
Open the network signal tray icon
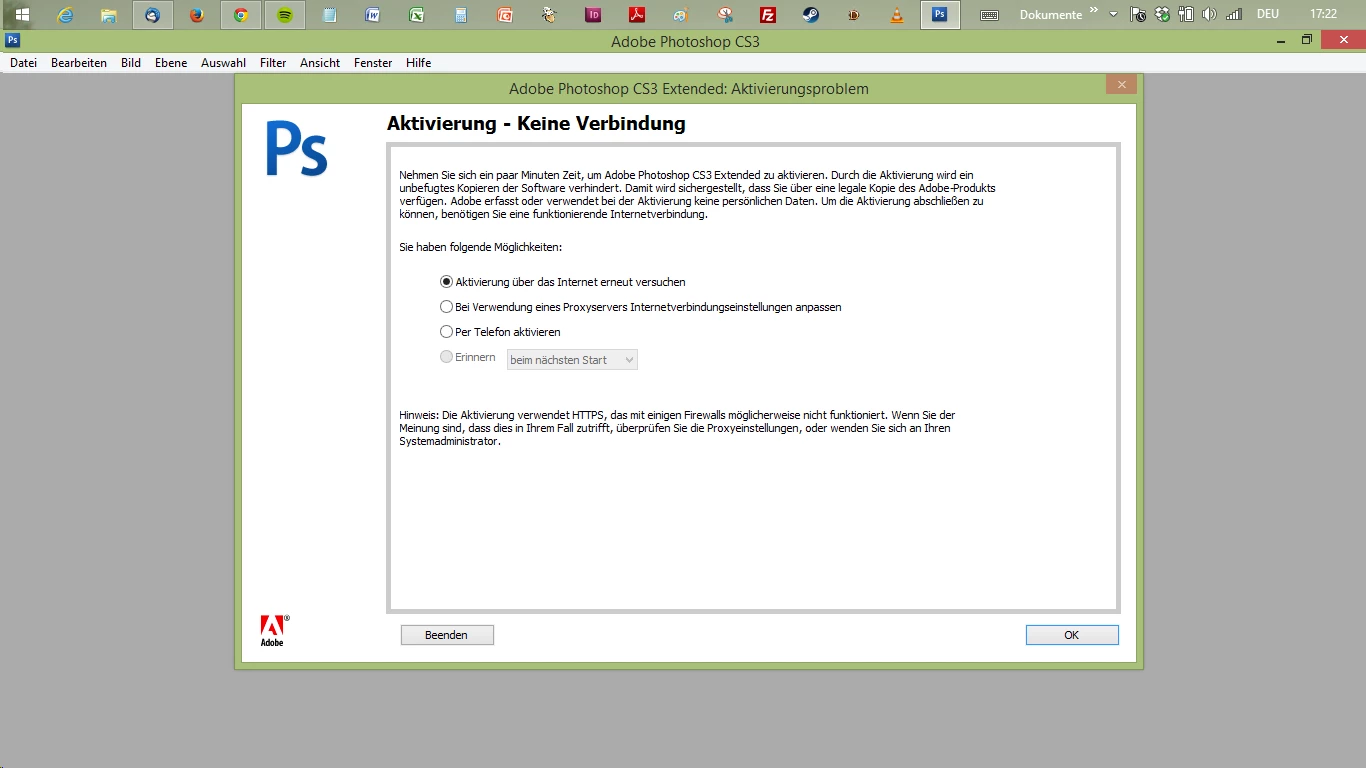coord(1234,15)
